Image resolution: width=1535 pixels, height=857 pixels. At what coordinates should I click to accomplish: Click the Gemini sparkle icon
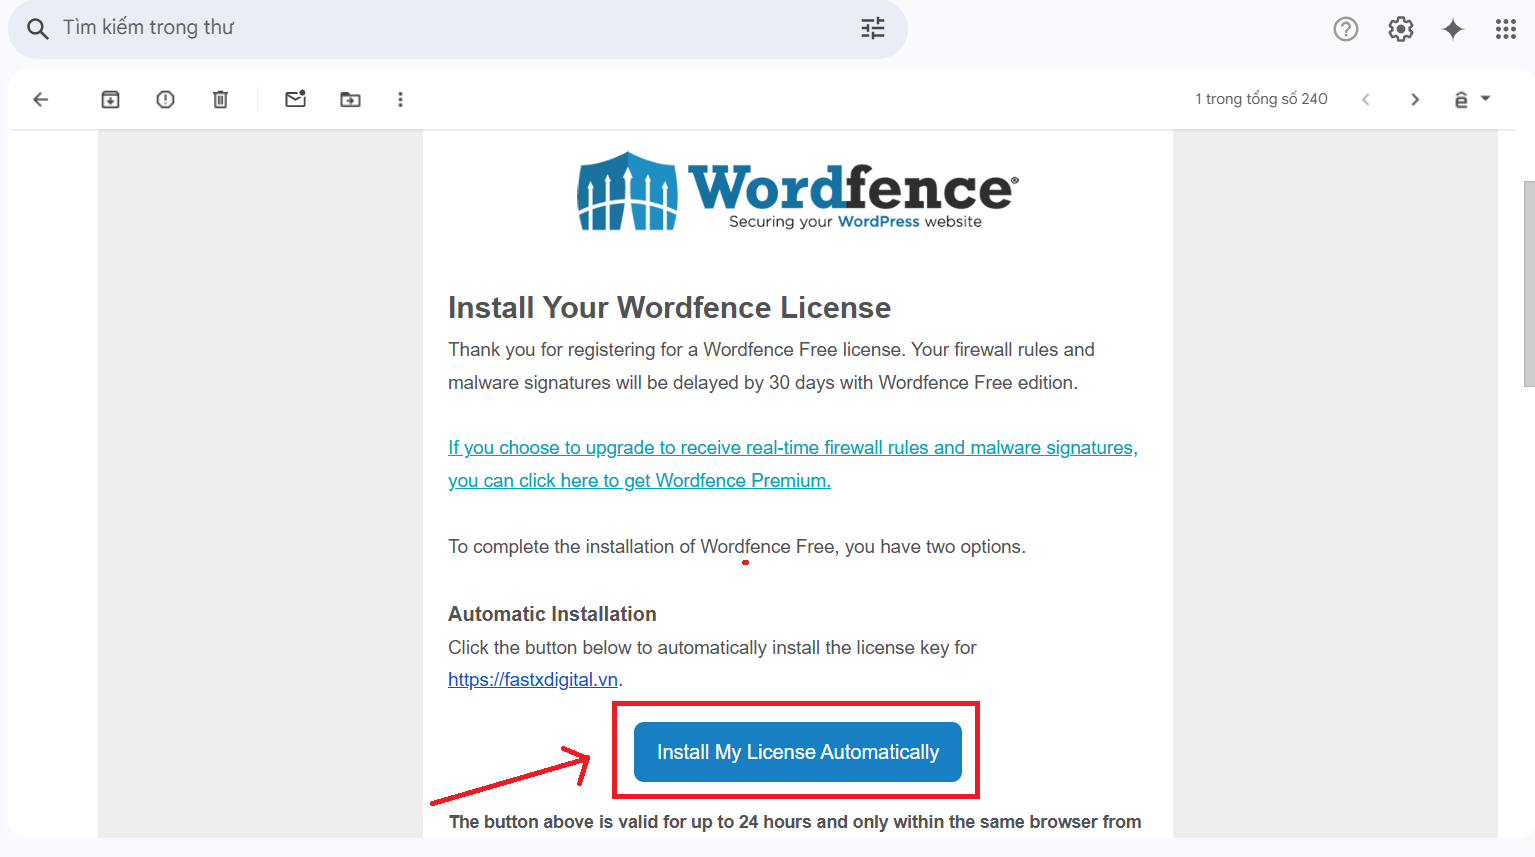[1453, 29]
